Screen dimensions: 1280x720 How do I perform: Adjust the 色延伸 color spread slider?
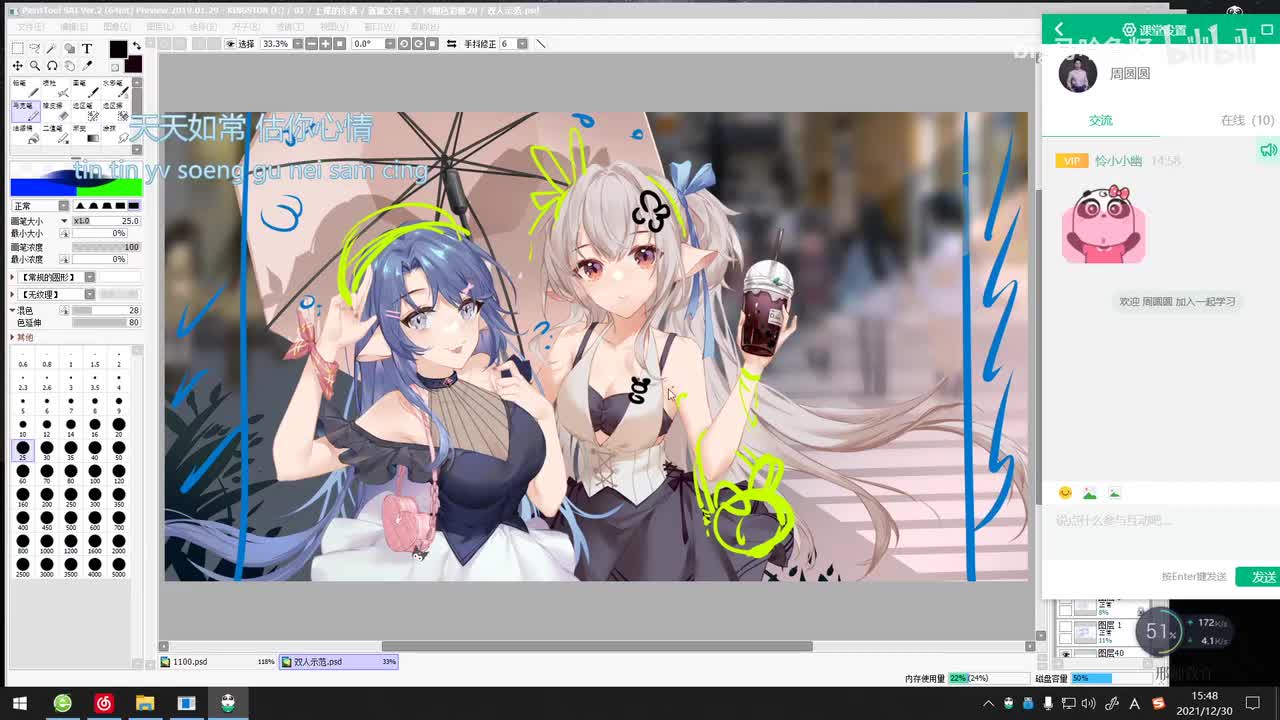106,323
